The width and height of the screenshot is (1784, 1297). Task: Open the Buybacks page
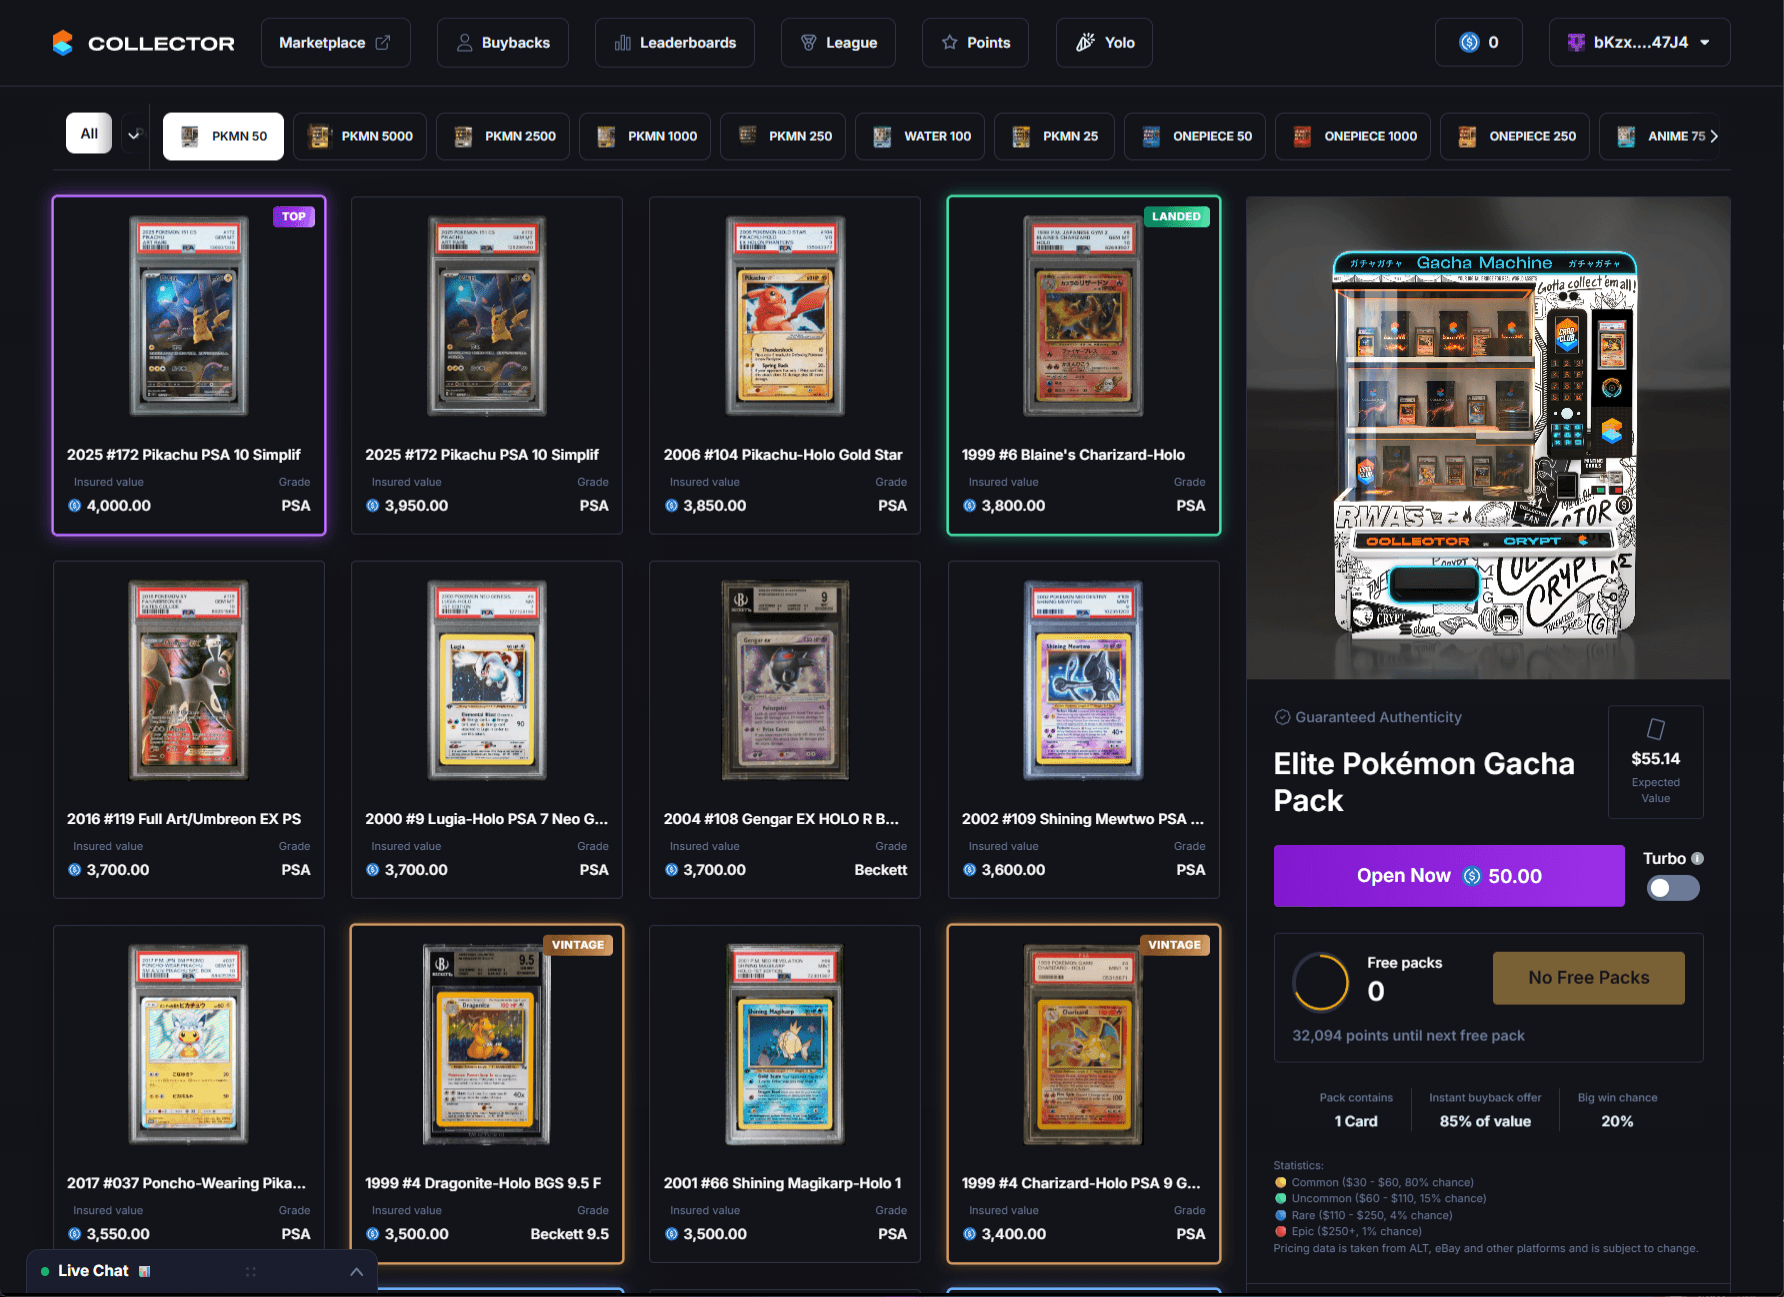point(503,43)
